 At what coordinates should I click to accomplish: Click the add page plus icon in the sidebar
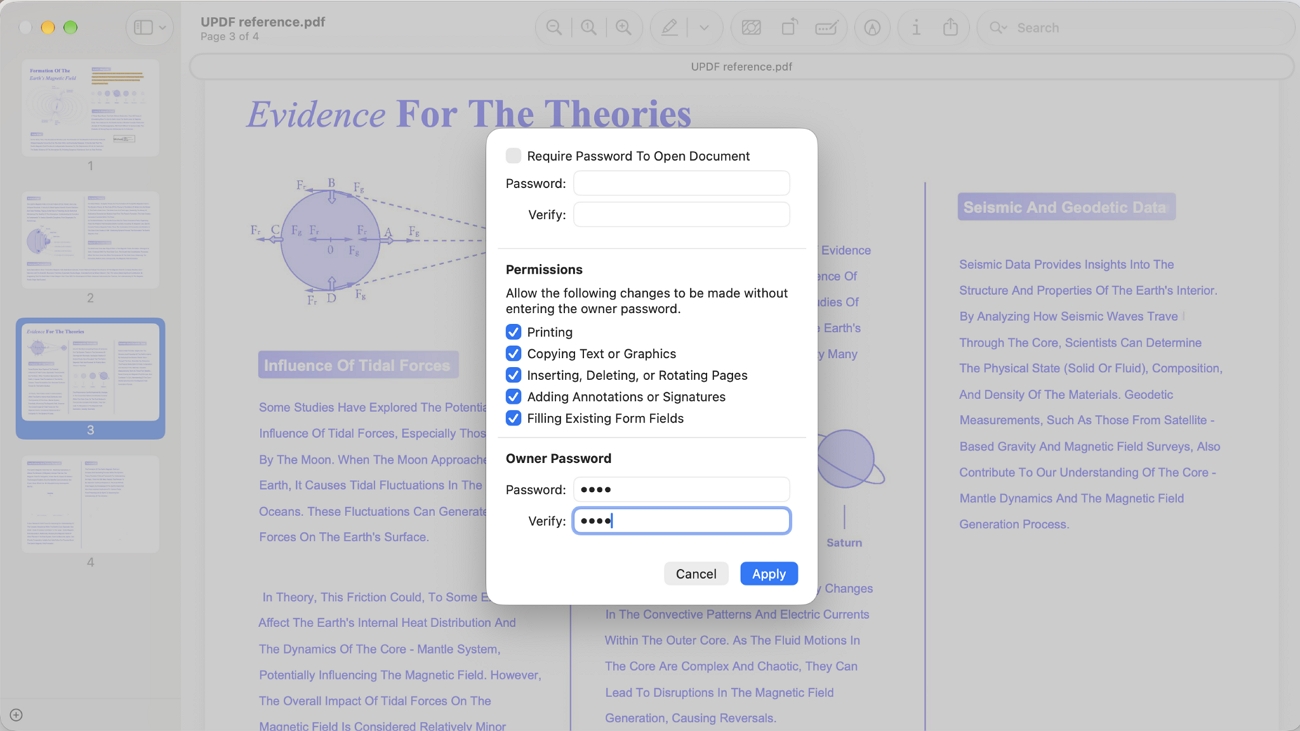tap(16, 715)
